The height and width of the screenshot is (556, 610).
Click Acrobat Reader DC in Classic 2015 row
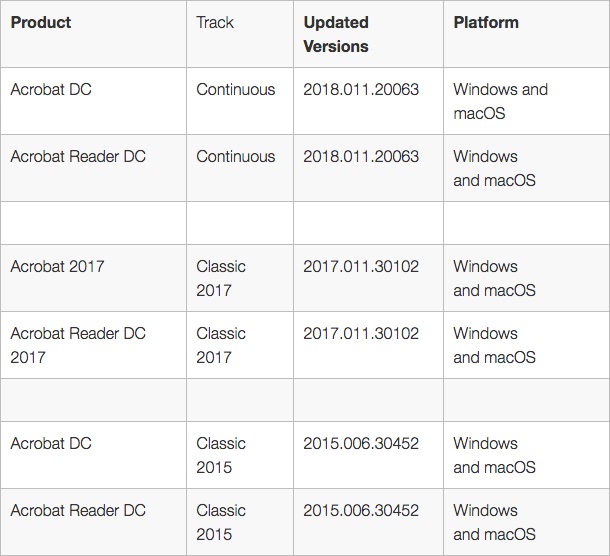tap(78, 510)
